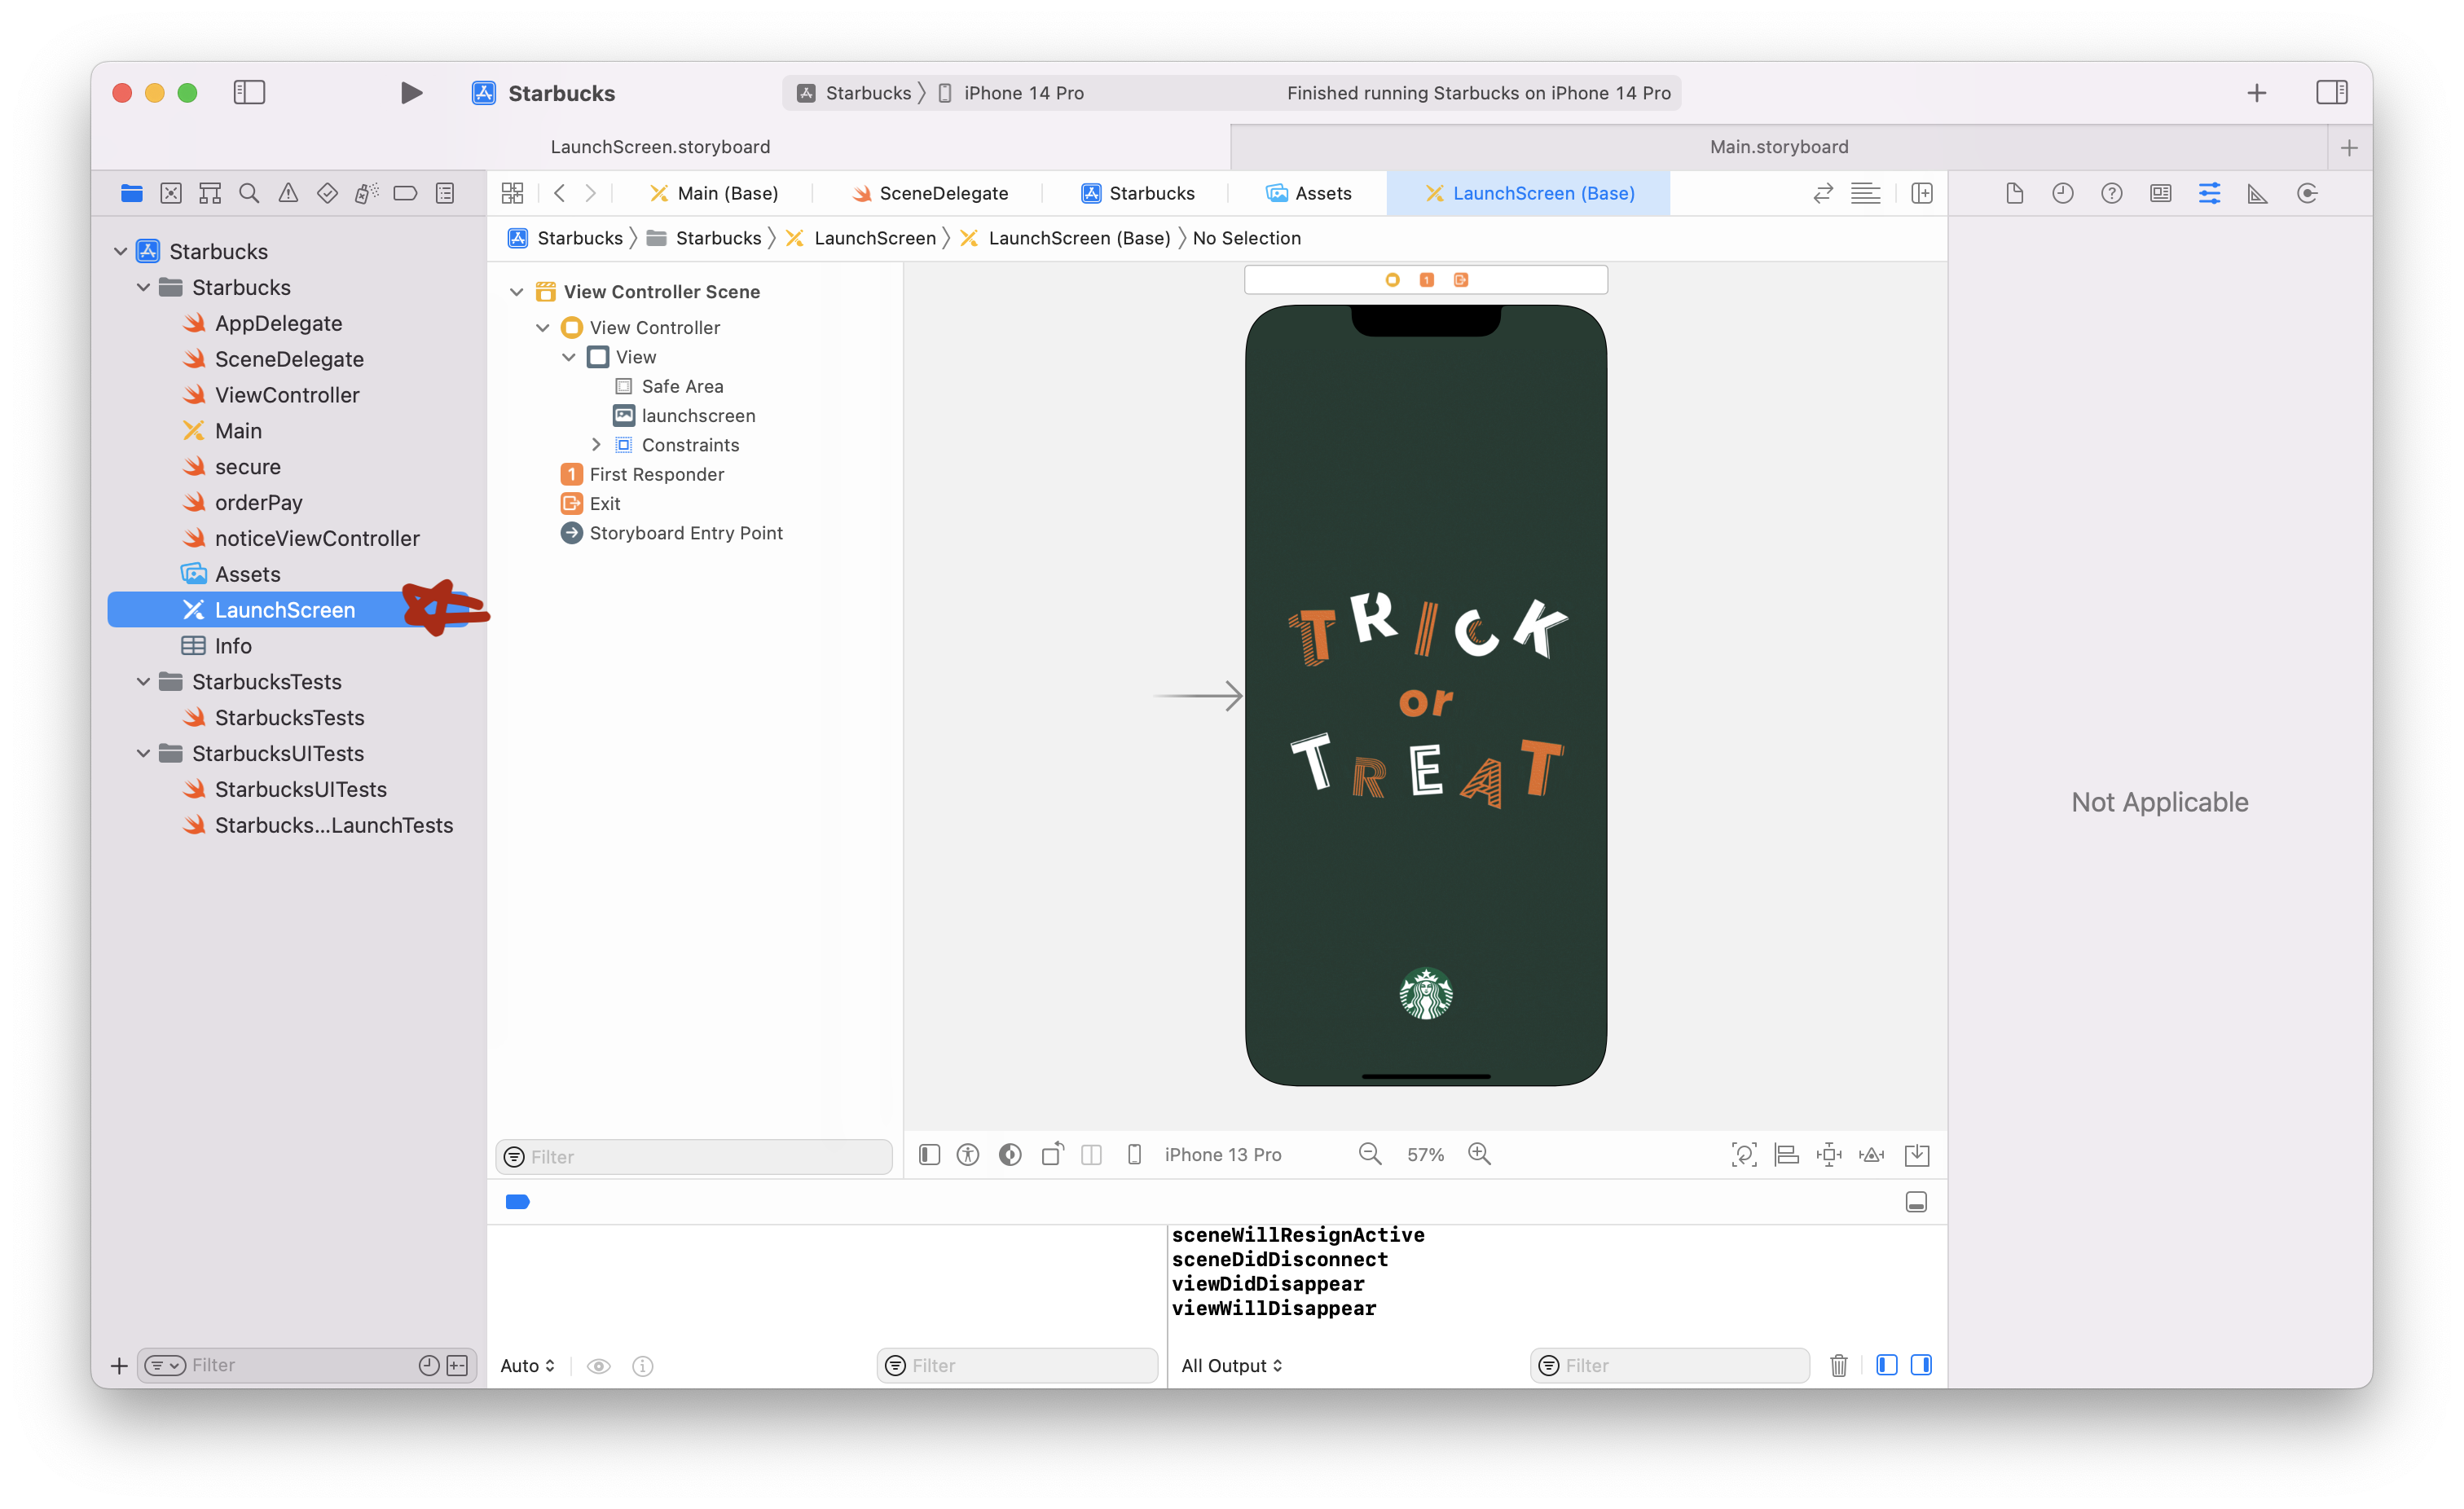Select Storyboard Entry Point in outline

pos(686,533)
